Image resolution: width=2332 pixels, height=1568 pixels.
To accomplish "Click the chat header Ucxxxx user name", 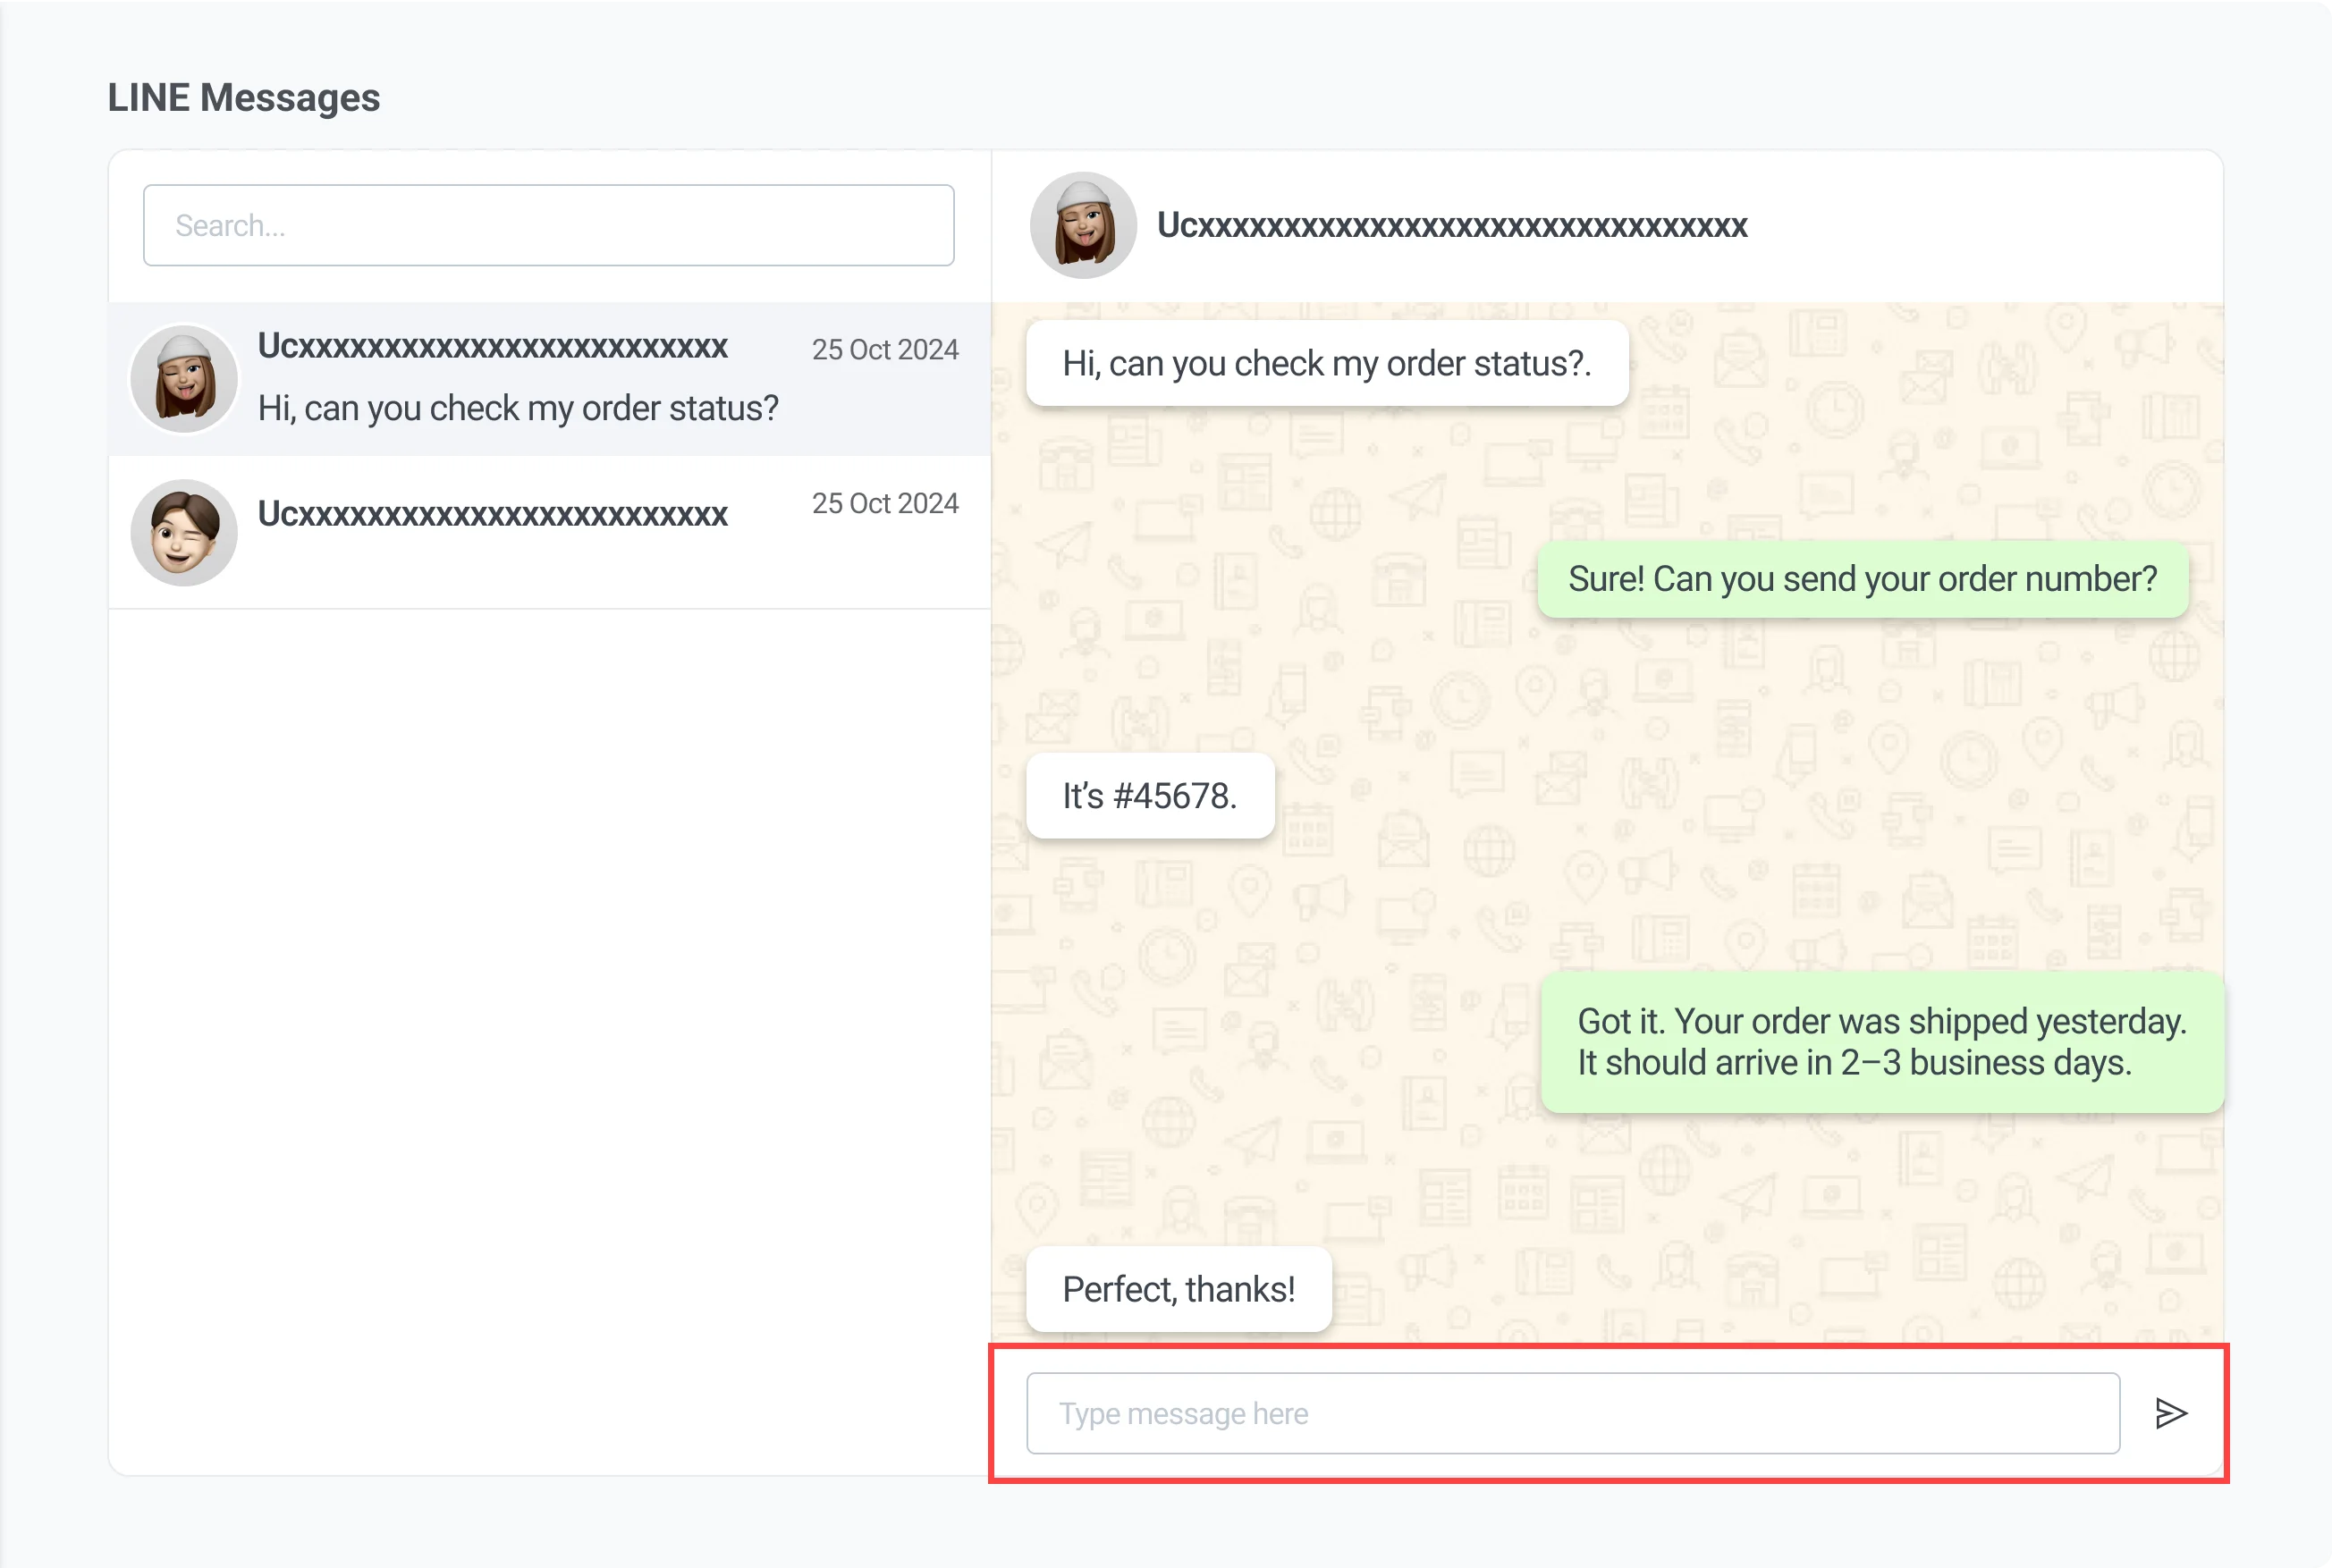I will 1452,226.
